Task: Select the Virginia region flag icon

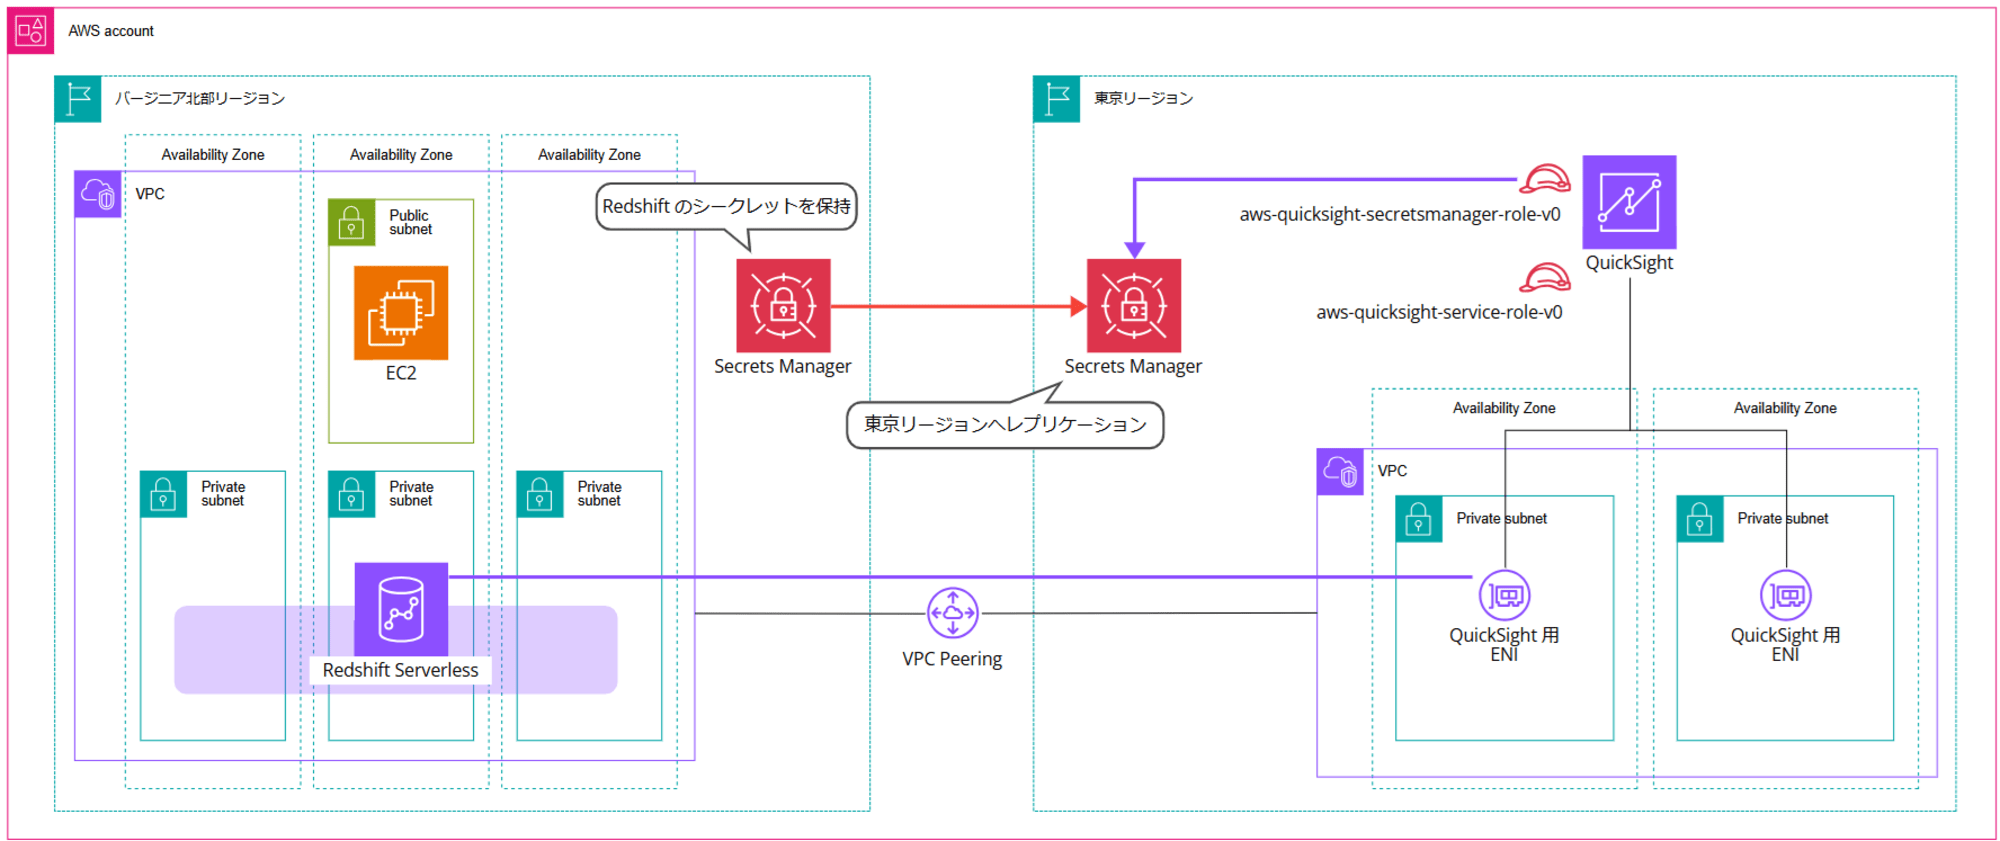Action: [78, 99]
